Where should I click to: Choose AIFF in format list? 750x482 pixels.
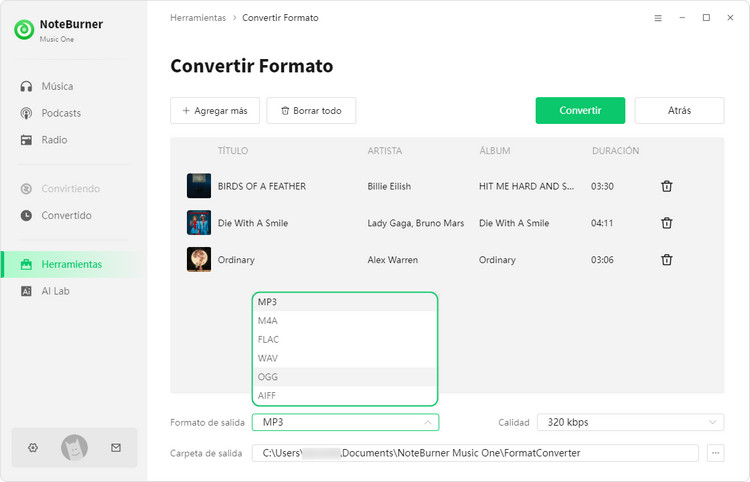click(x=345, y=395)
